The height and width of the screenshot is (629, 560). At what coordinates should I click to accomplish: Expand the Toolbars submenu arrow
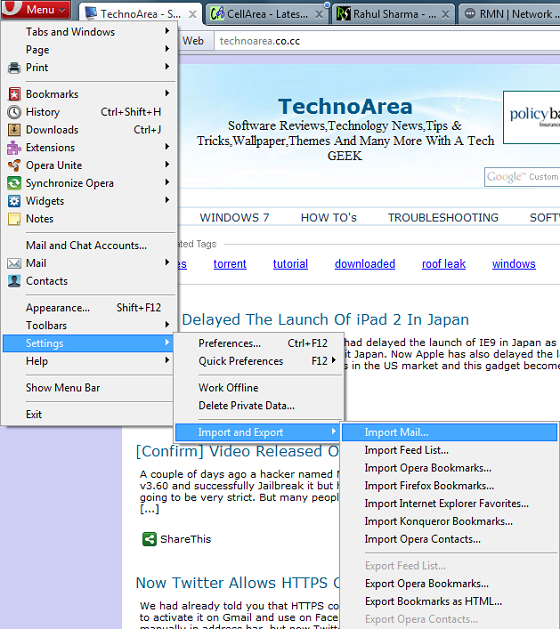pos(167,324)
